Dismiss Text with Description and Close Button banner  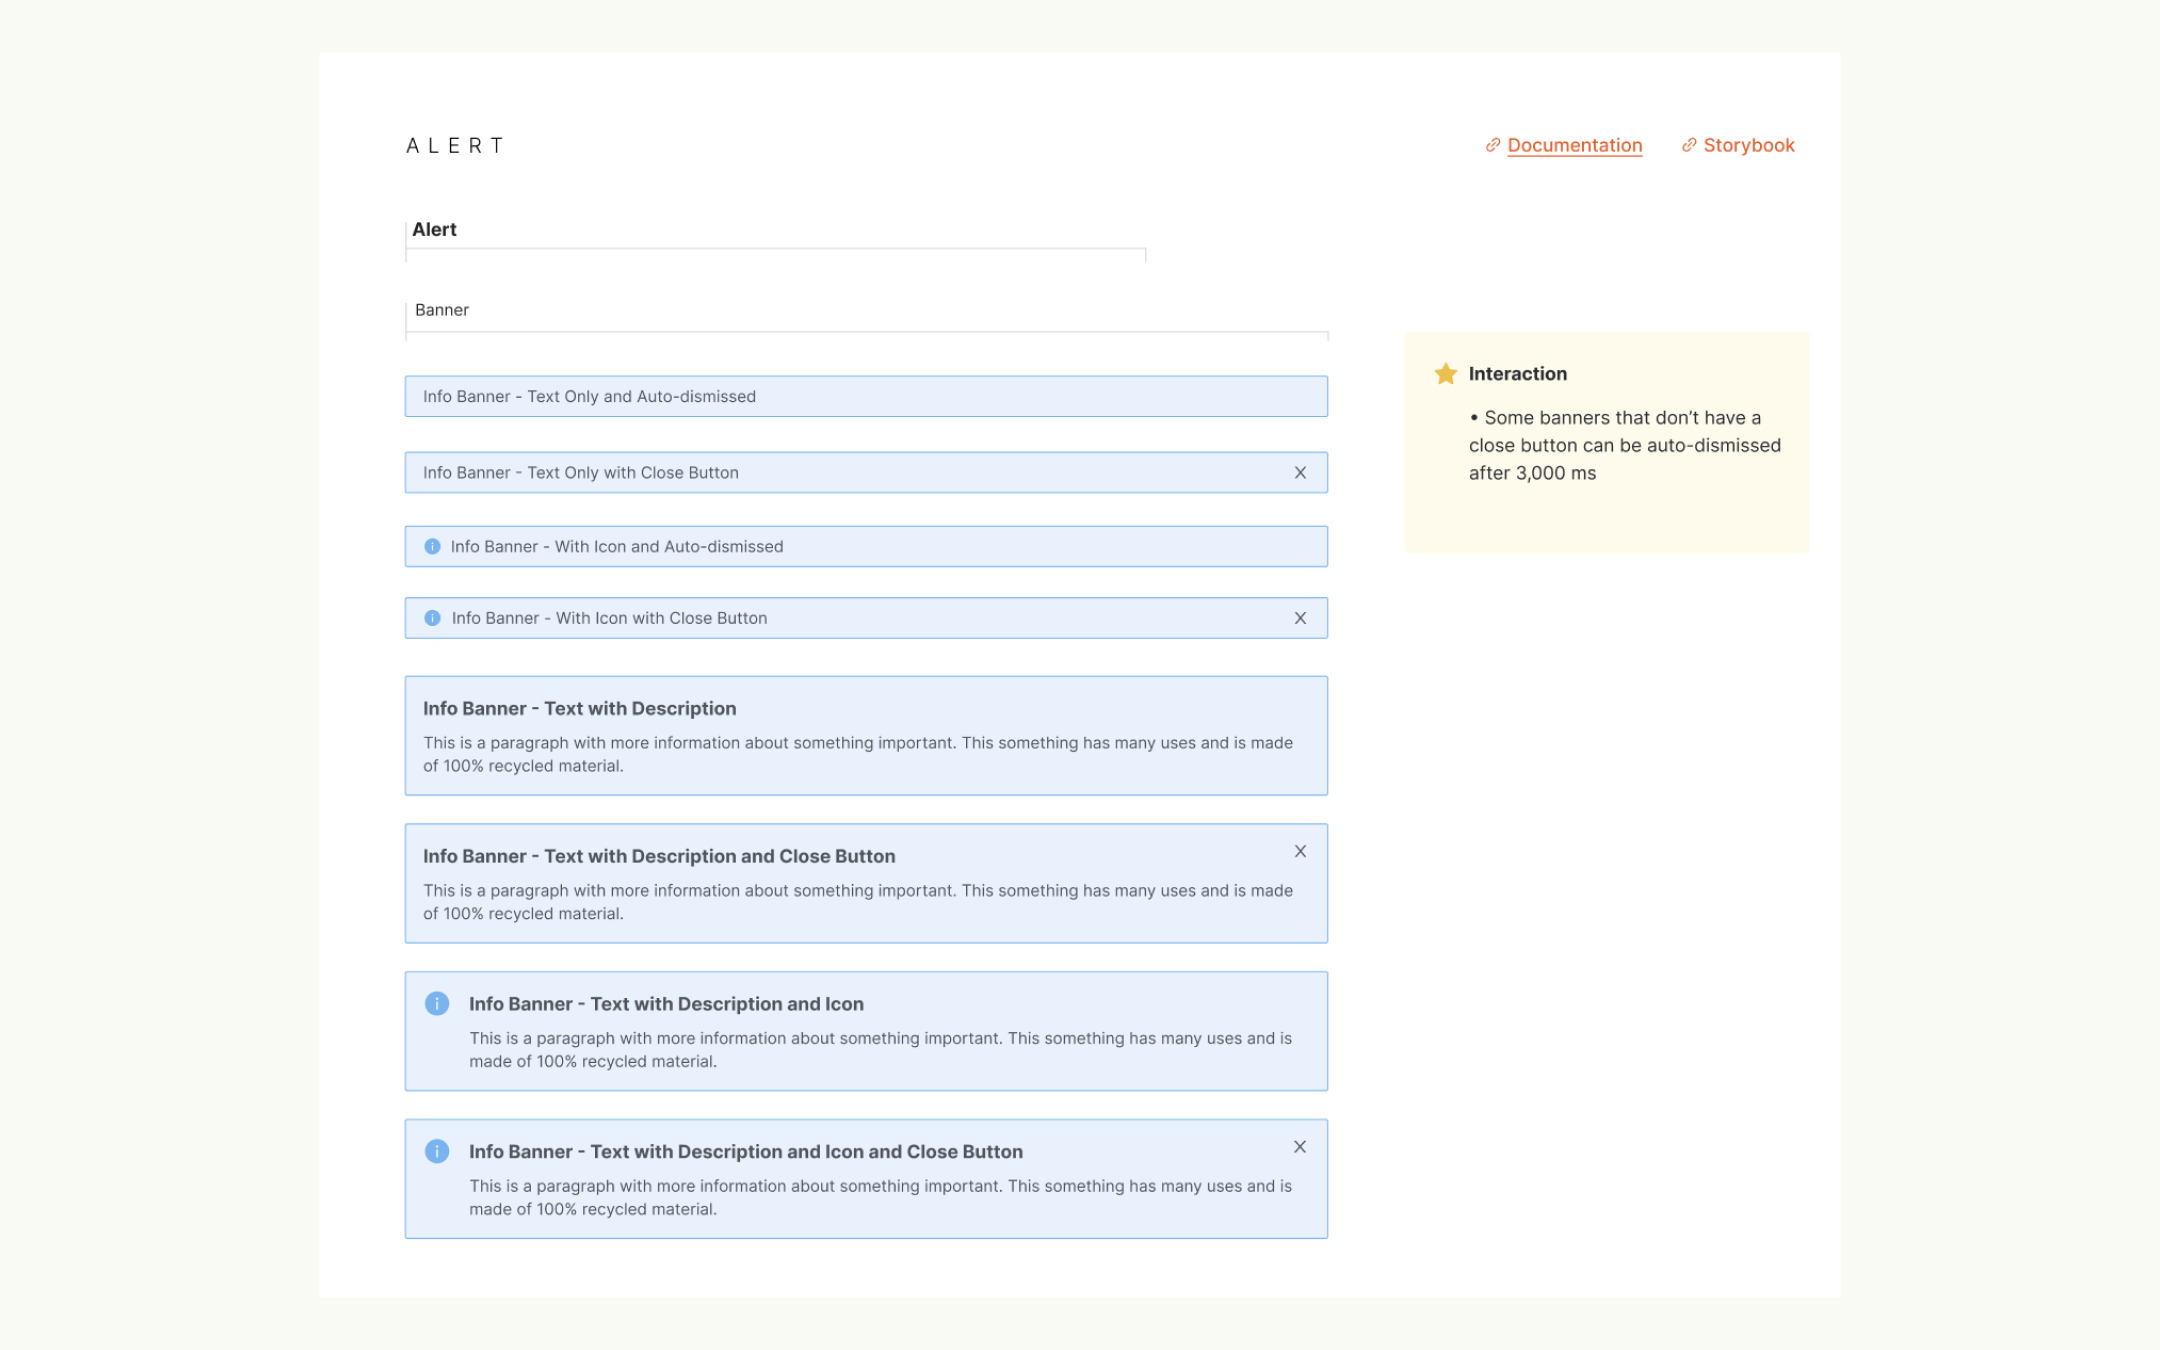click(1300, 852)
